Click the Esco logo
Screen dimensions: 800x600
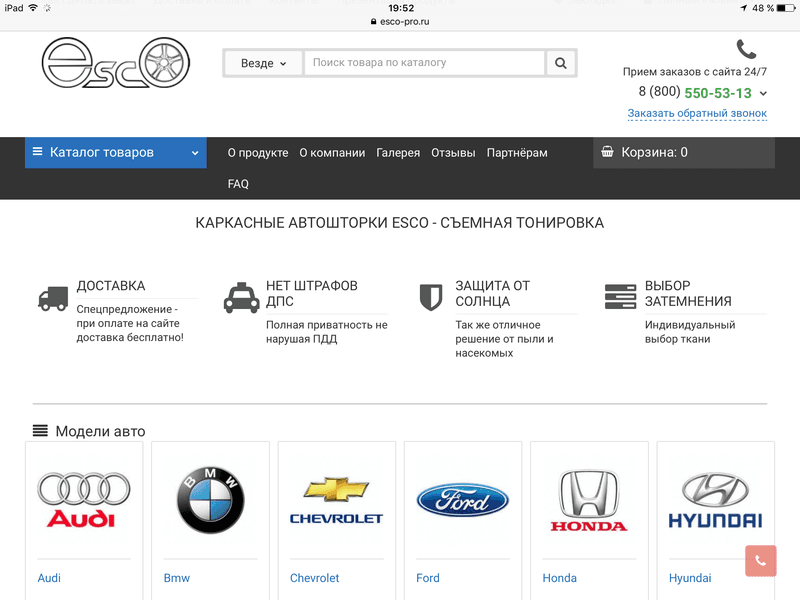coord(115,63)
